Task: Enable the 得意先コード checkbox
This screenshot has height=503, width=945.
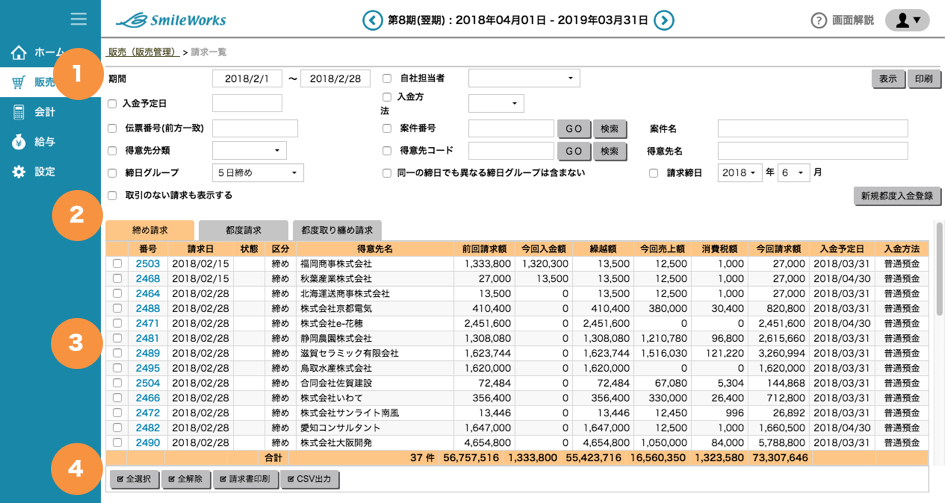Action: 387,151
